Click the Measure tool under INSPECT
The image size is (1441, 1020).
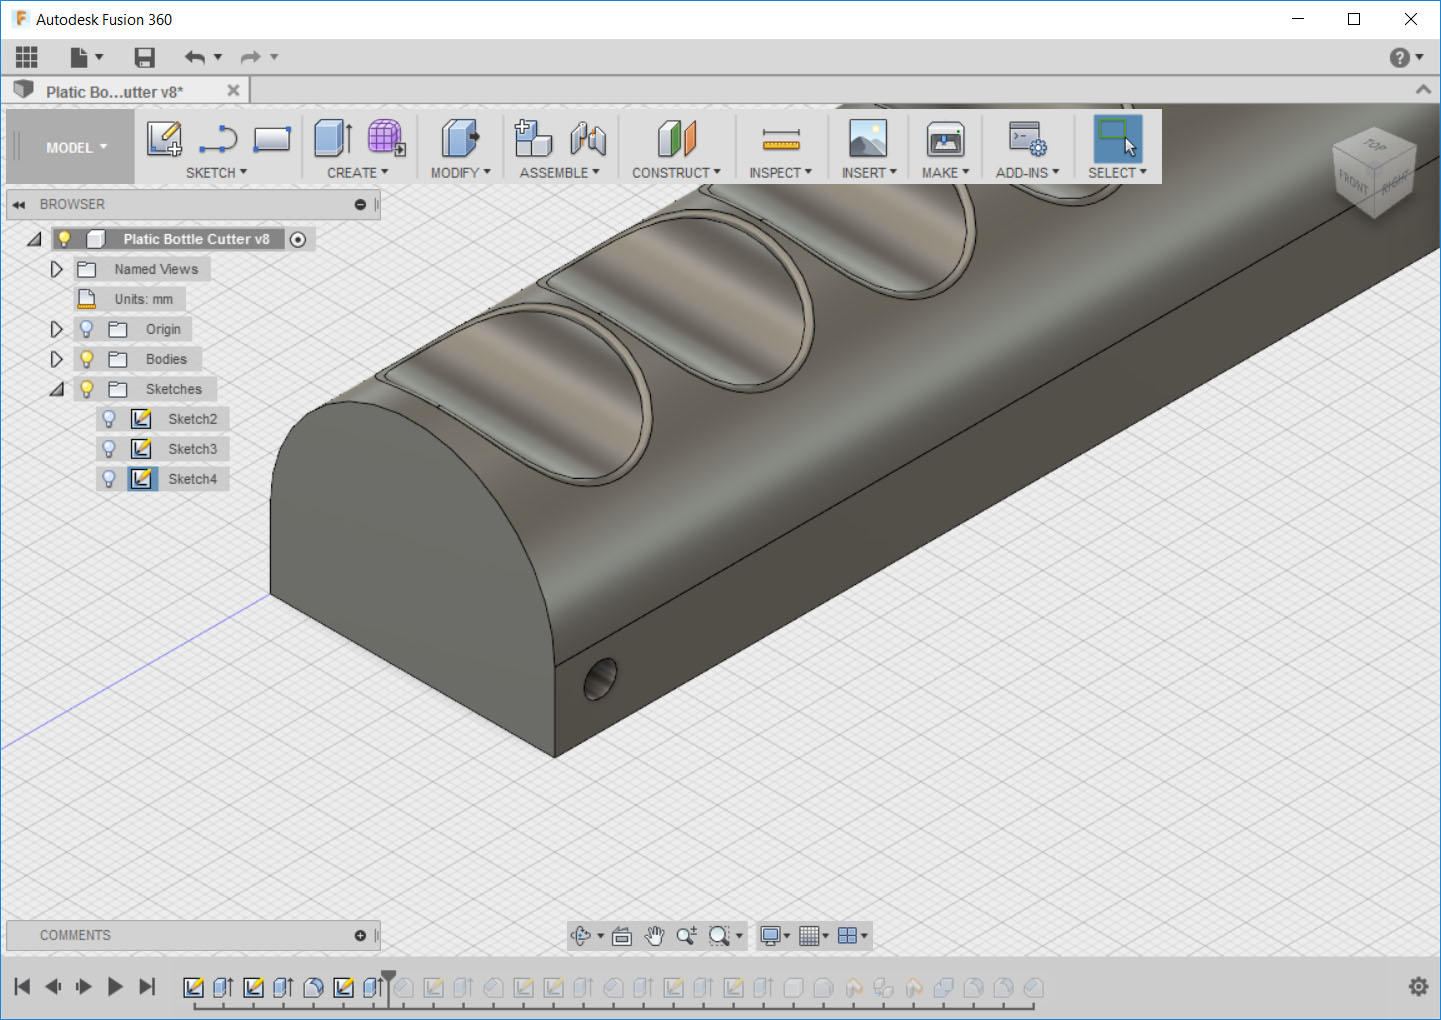(781, 139)
